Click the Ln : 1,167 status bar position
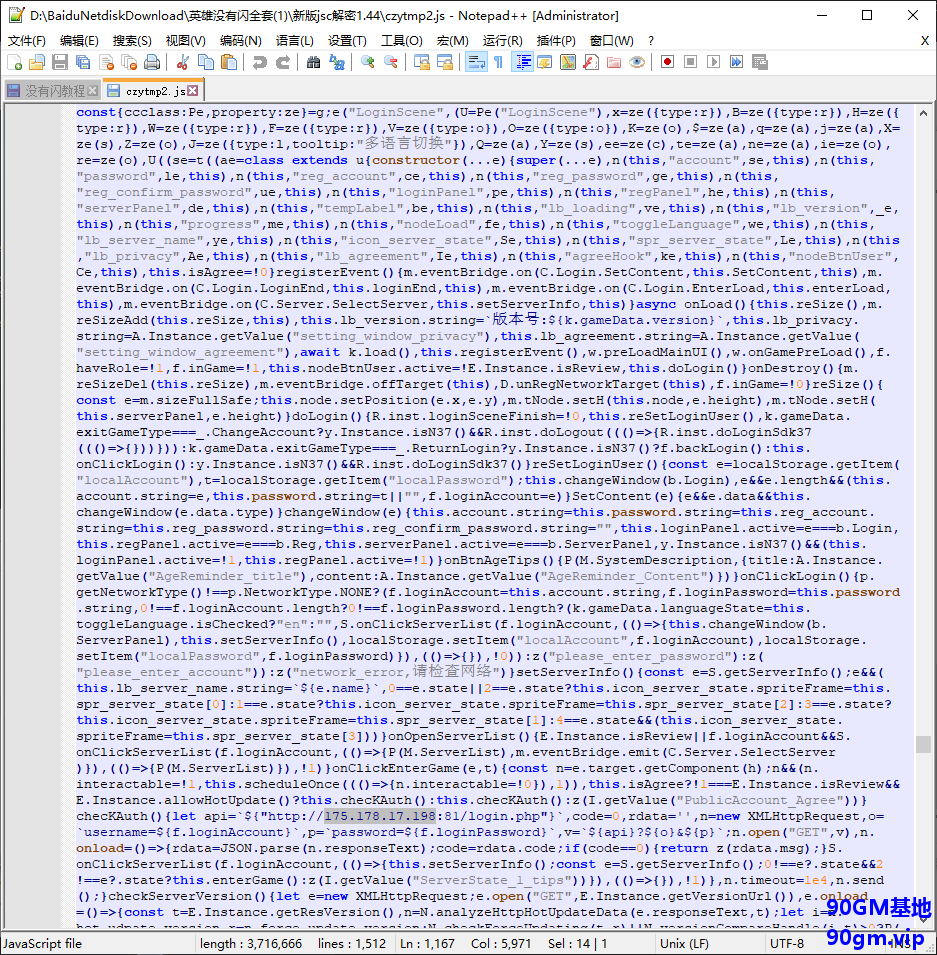 (x=427, y=943)
